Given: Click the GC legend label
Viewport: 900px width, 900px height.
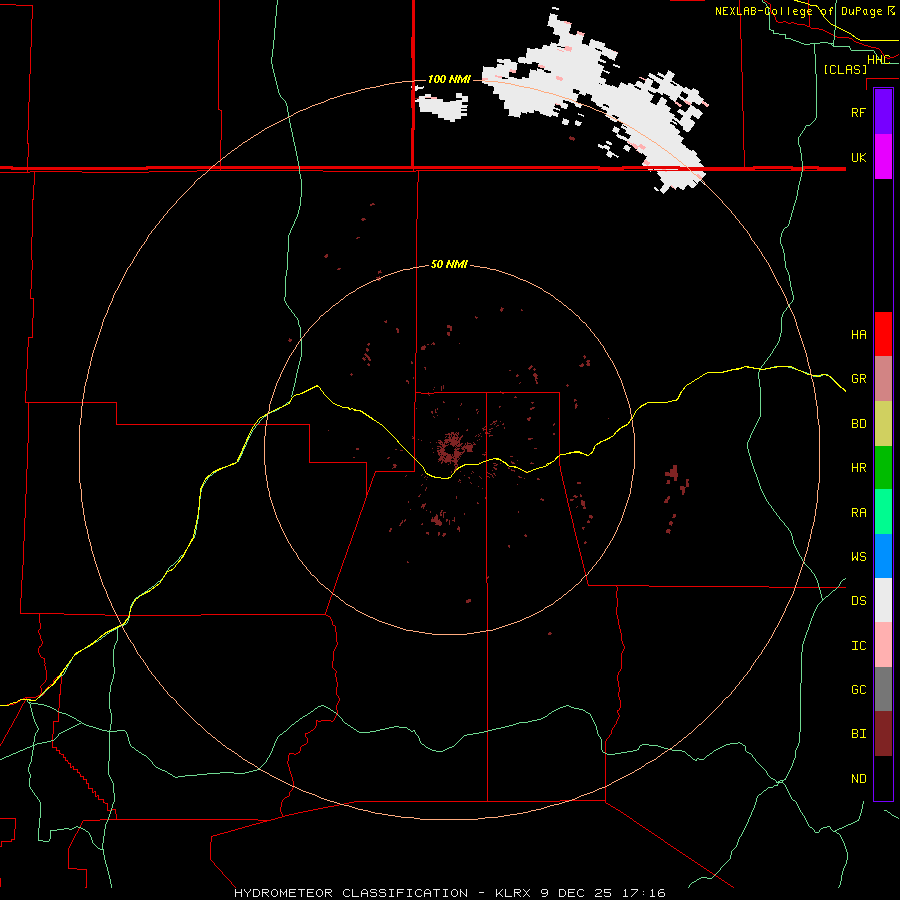Looking at the screenshot, I should pyautogui.click(x=859, y=690).
